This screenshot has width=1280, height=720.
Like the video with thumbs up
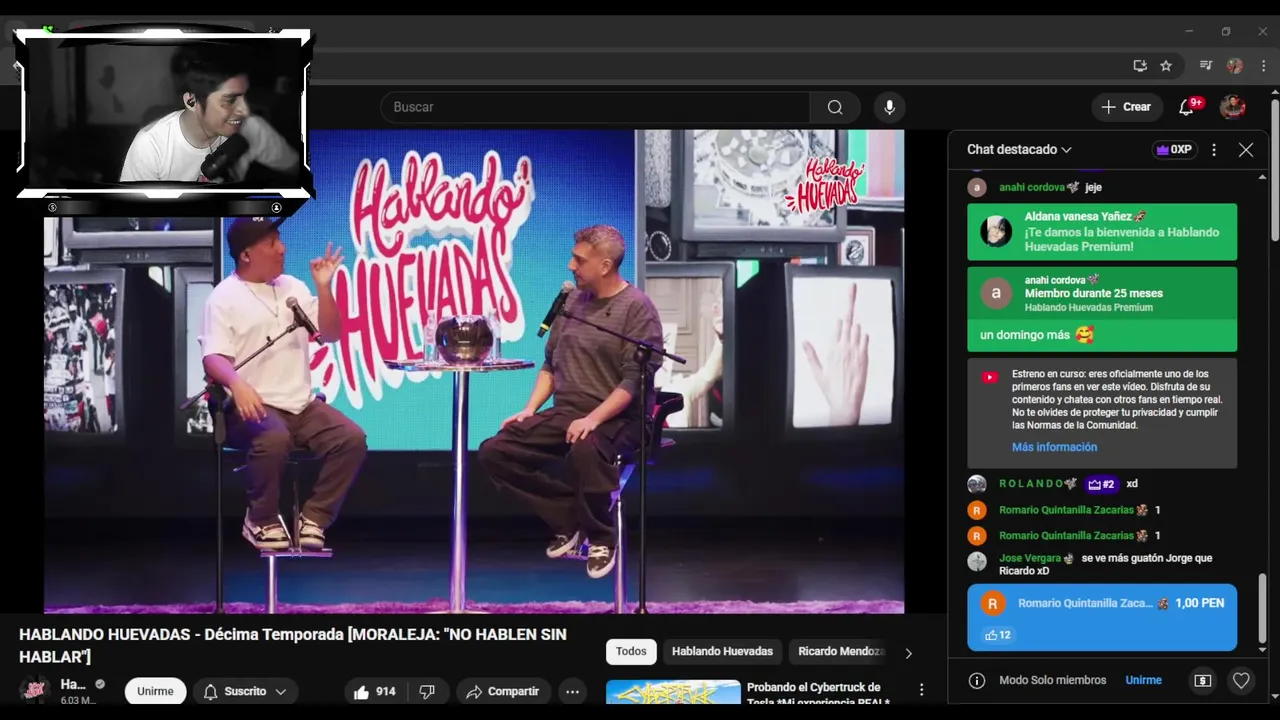pos(375,691)
